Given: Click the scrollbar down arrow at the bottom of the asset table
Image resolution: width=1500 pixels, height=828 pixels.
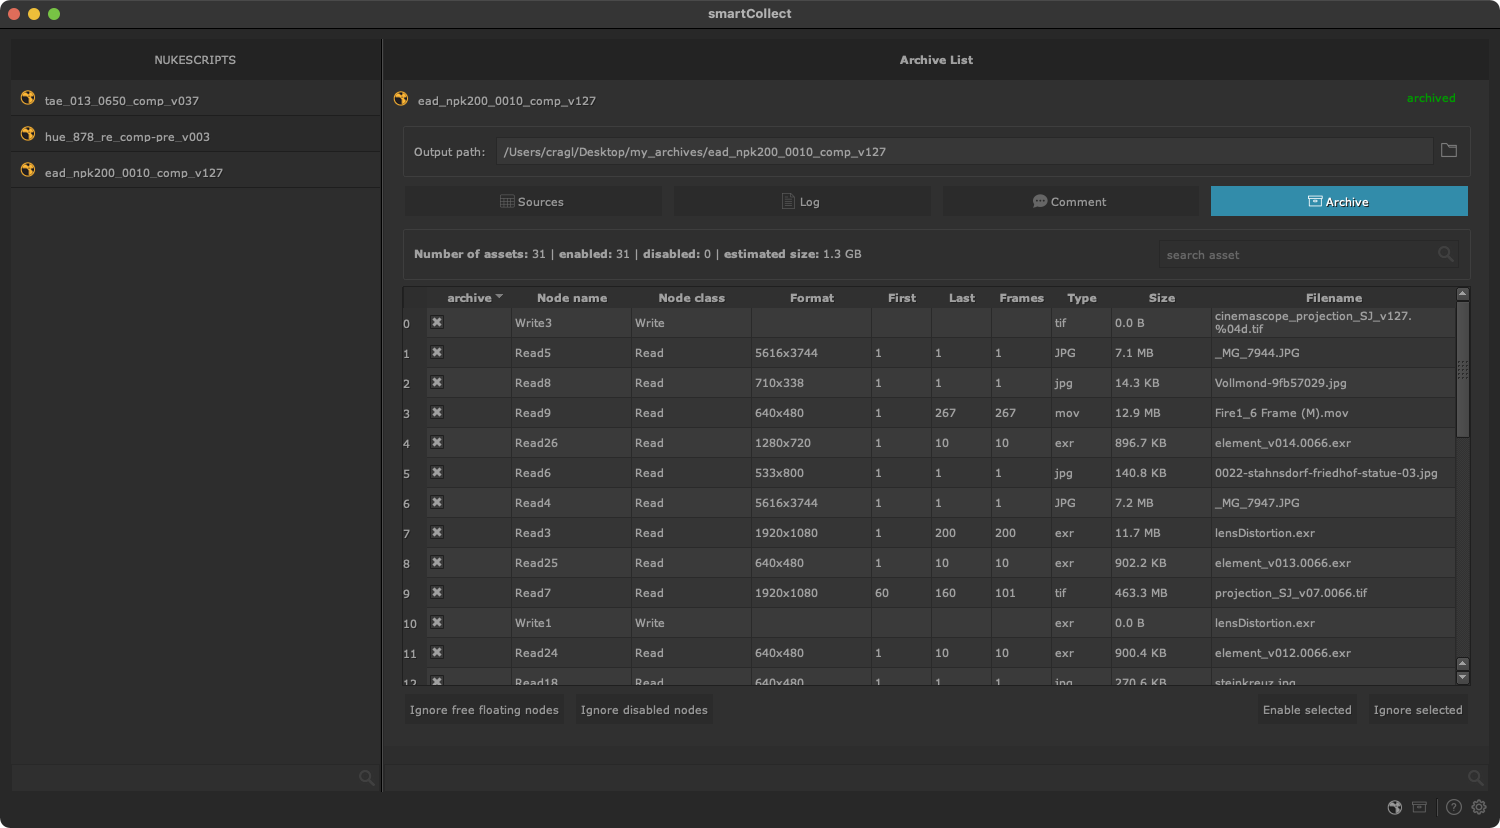Looking at the screenshot, I should coord(1463,677).
